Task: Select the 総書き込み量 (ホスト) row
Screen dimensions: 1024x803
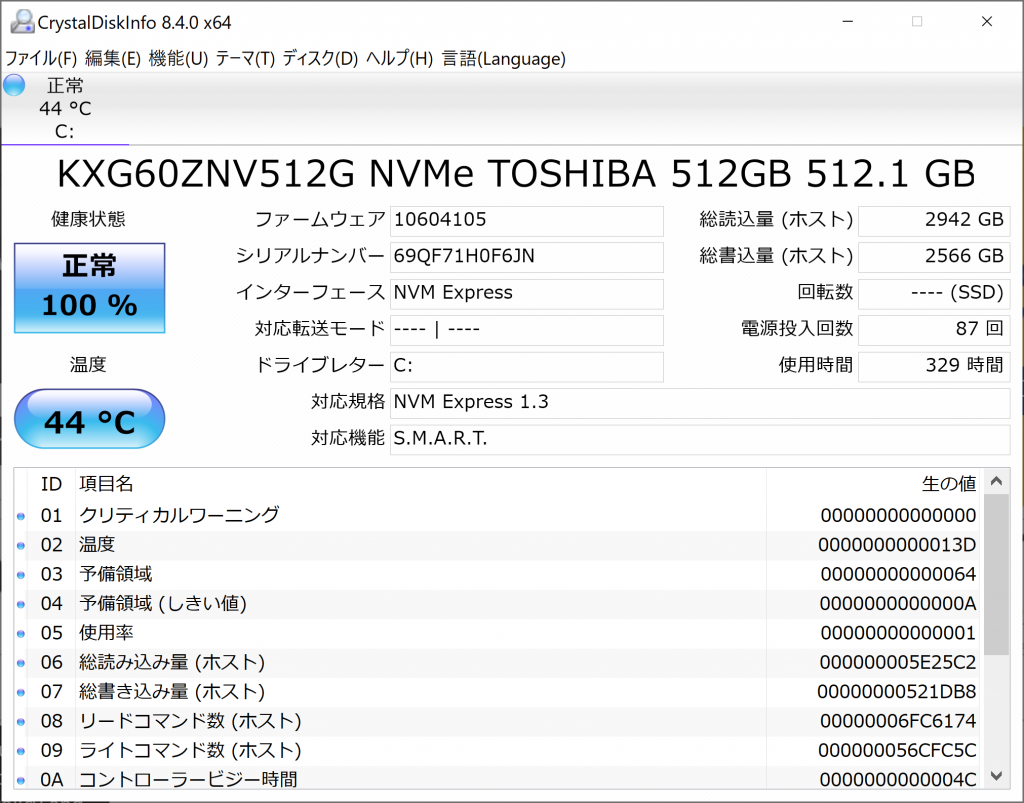Action: click(x=497, y=692)
